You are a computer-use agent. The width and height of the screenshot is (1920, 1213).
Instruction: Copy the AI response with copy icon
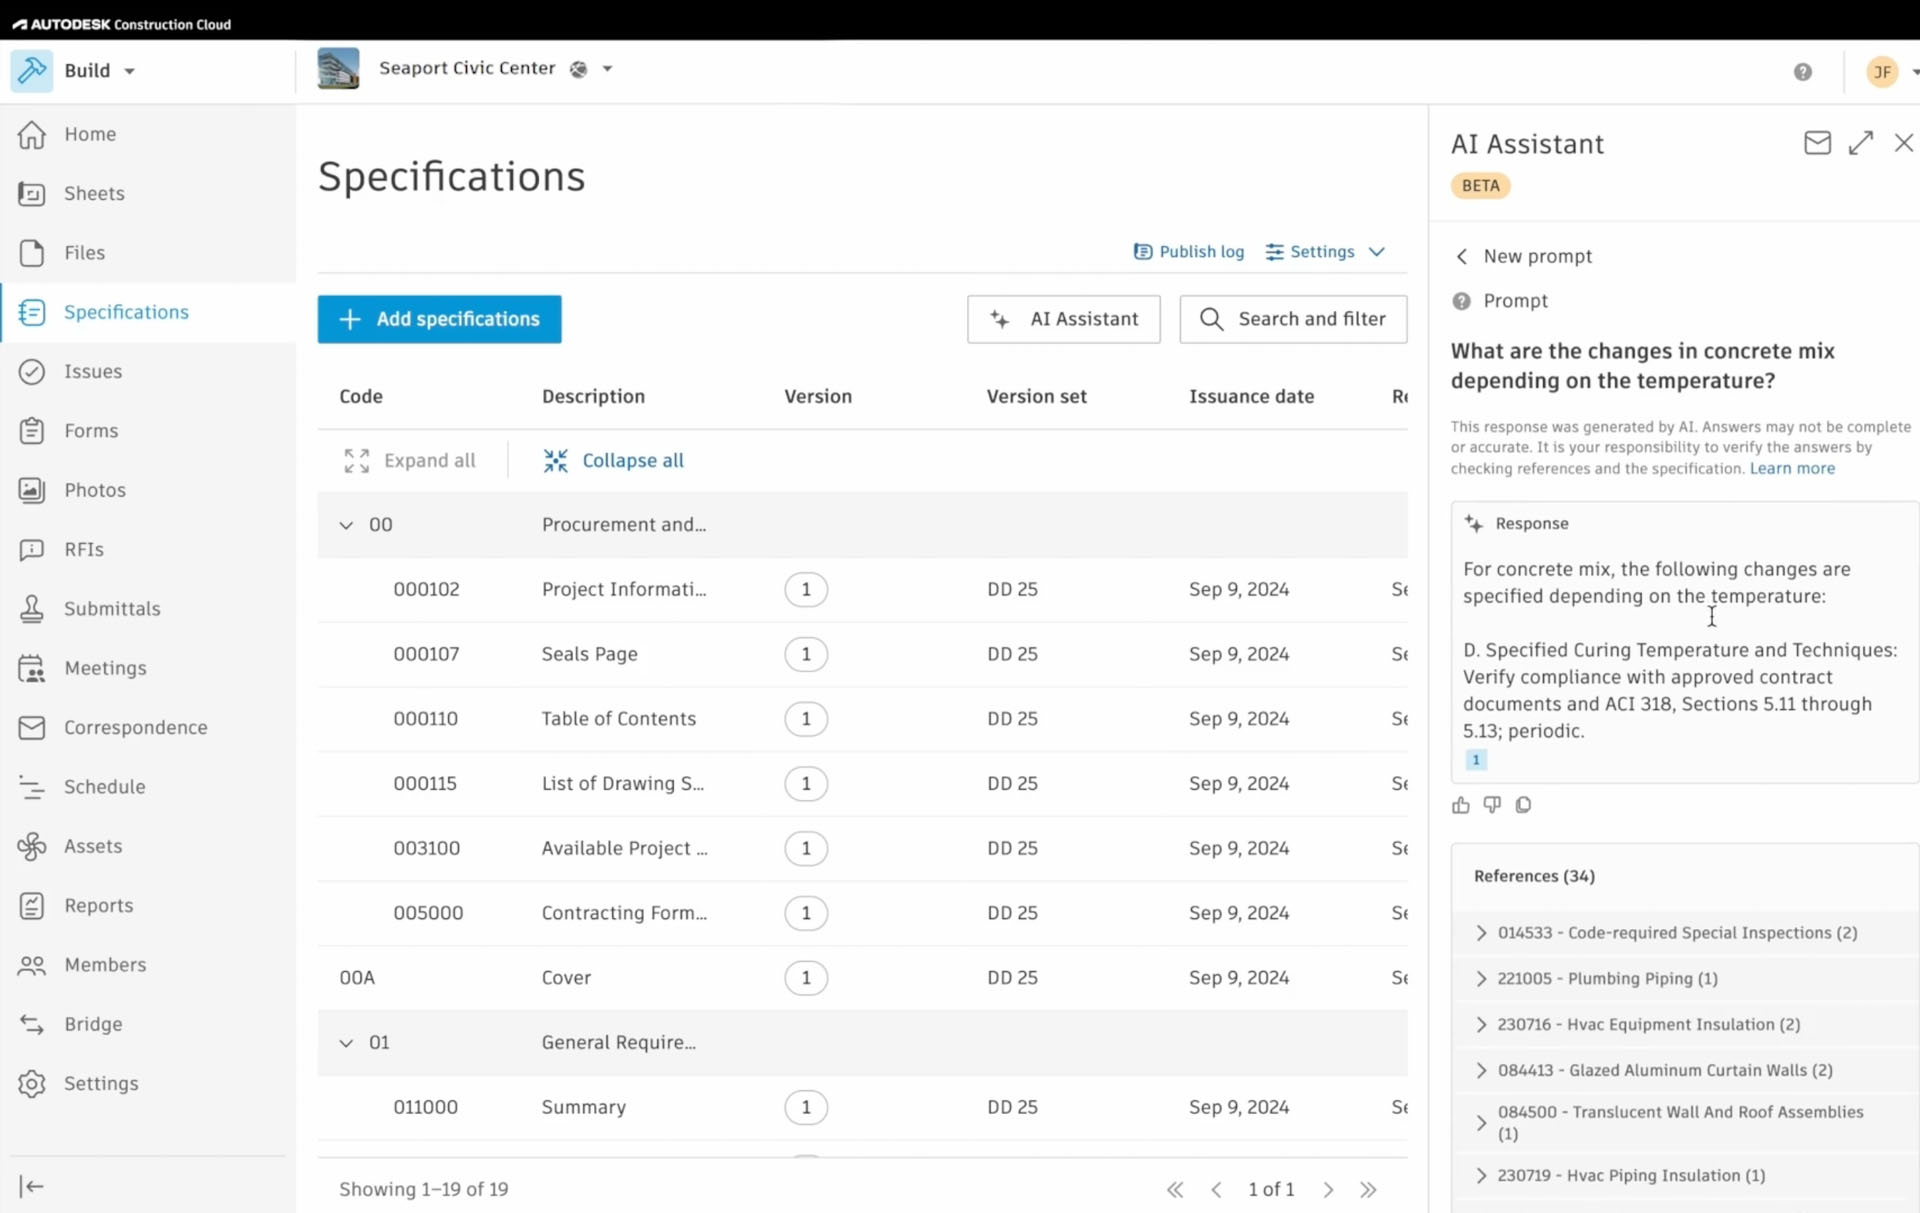(1523, 805)
